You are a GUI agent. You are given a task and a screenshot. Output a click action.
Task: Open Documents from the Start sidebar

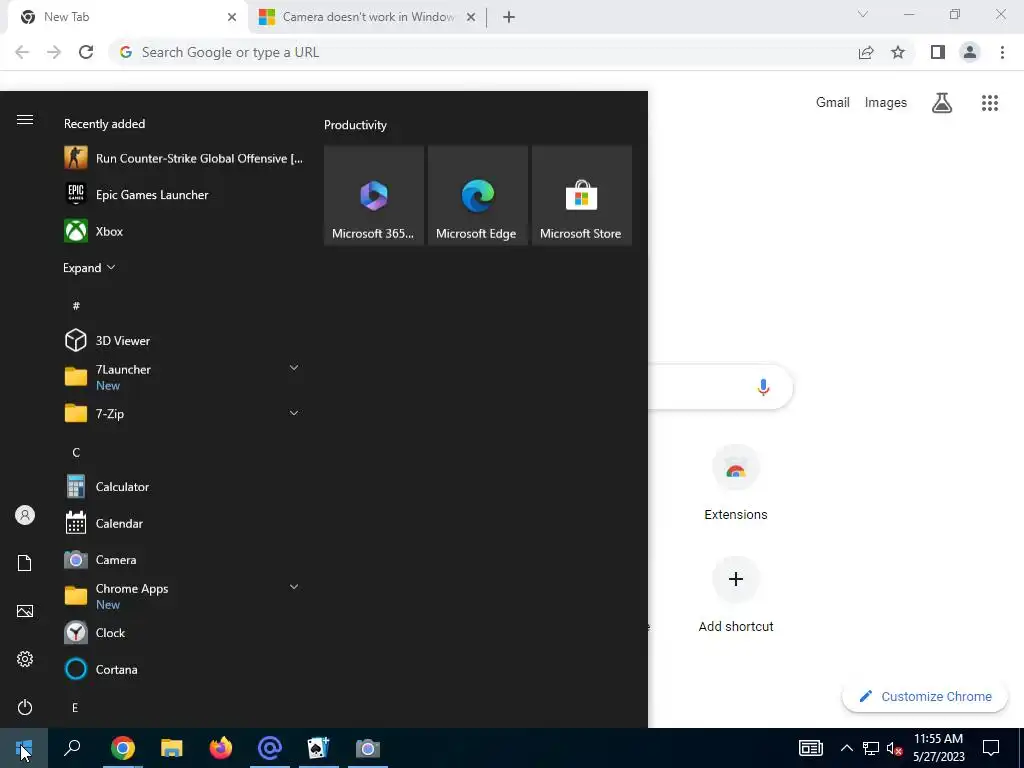point(25,563)
